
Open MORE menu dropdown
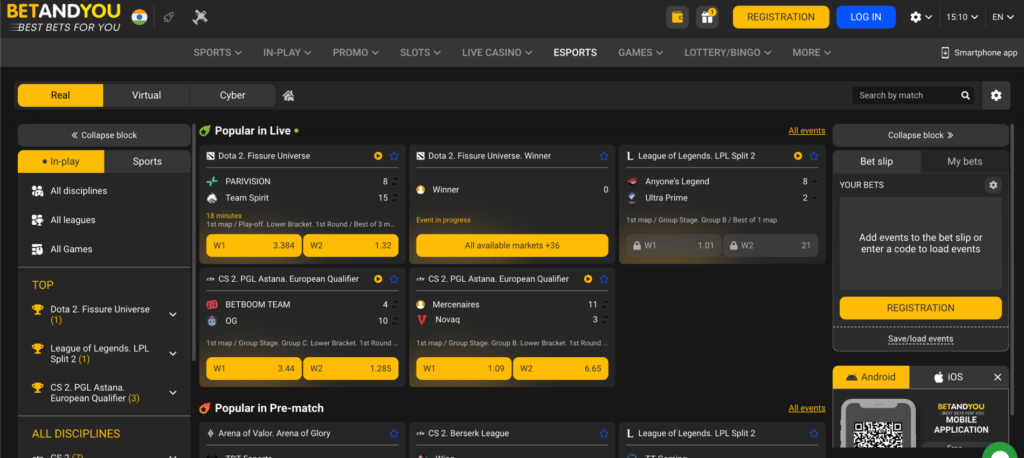pyautogui.click(x=812, y=53)
